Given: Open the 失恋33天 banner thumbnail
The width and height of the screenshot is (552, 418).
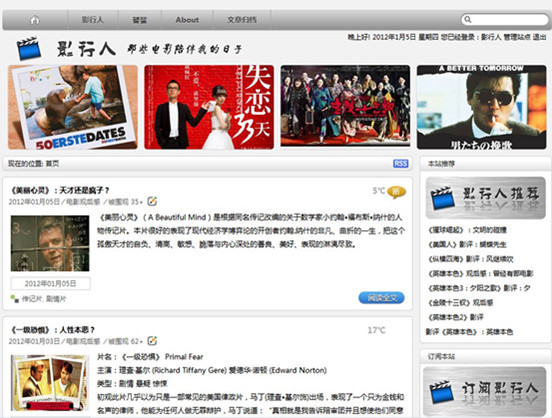Looking at the screenshot, I should click(209, 107).
